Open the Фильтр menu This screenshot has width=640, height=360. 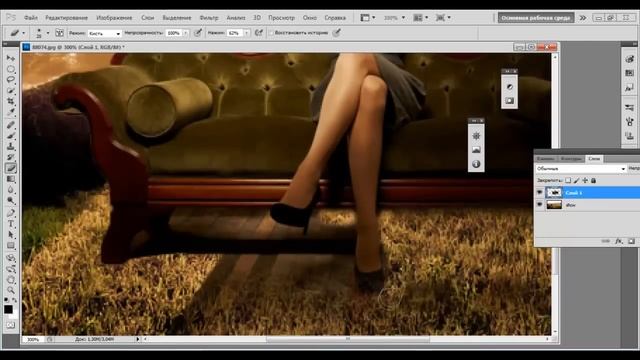click(x=209, y=18)
